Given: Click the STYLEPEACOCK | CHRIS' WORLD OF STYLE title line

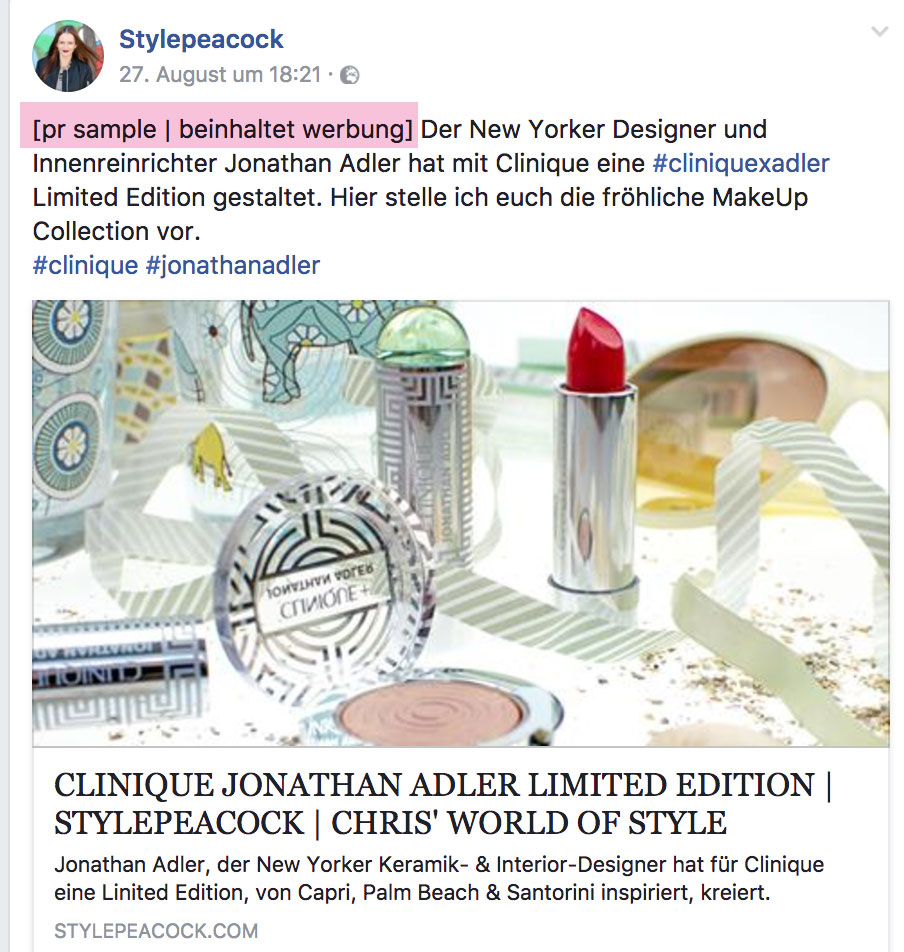Looking at the screenshot, I should tap(390, 823).
